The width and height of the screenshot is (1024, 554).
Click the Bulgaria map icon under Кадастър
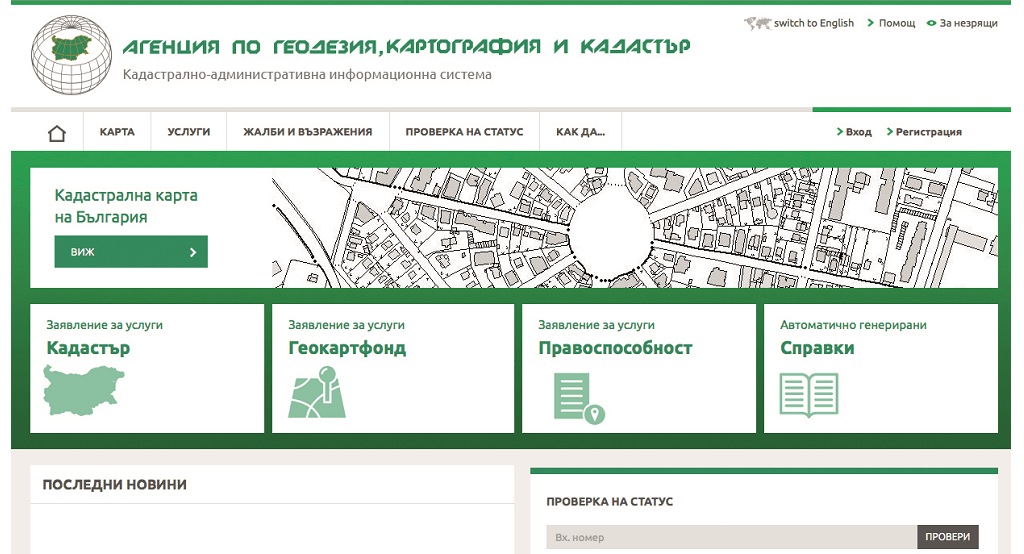84,391
